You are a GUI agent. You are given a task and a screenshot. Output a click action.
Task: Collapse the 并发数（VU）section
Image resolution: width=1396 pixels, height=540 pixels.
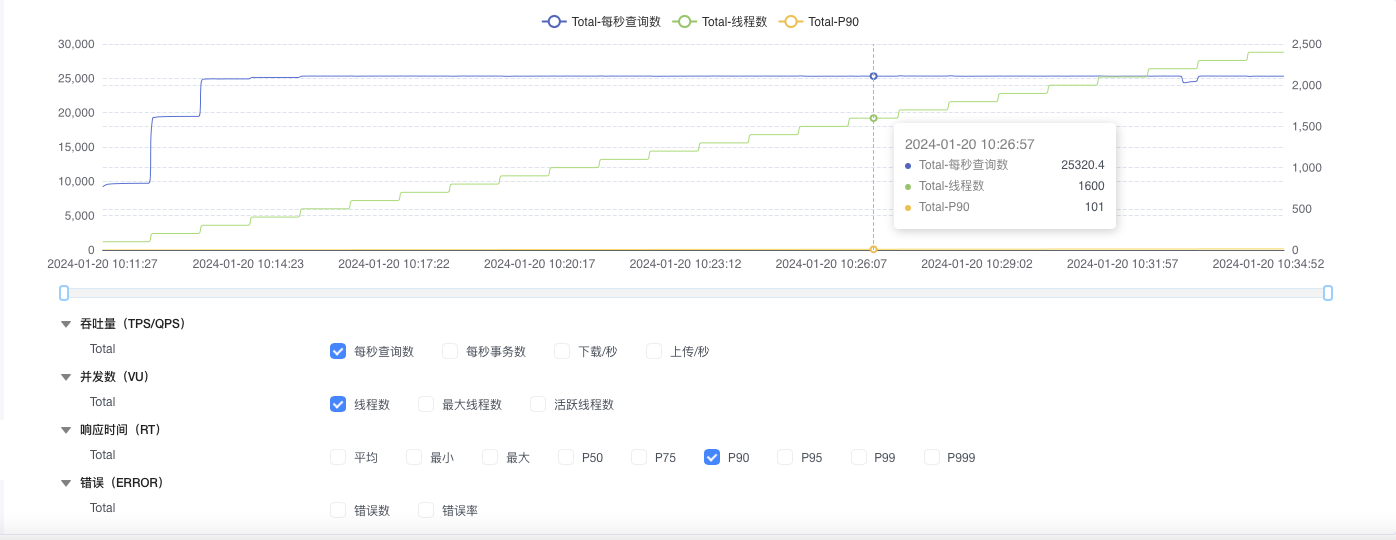pyautogui.click(x=66, y=377)
